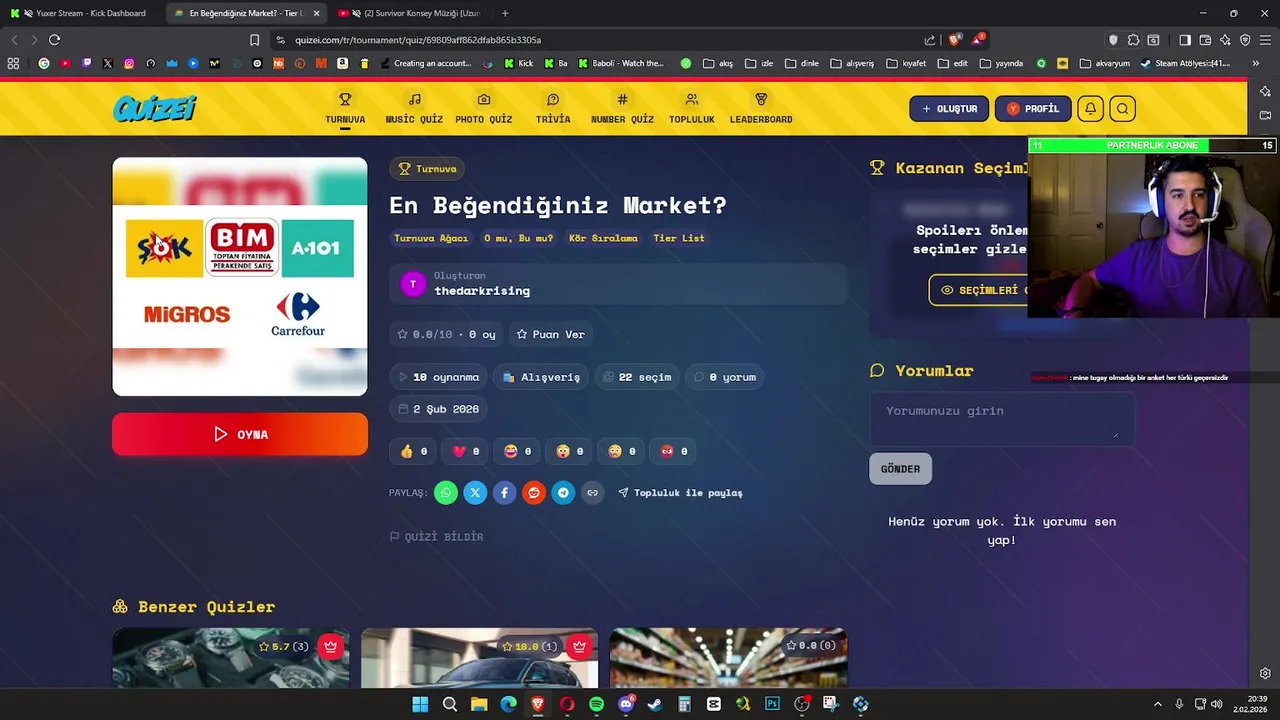React with the laughing emoji
The height and width of the screenshot is (720, 1280).
coord(517,451)
